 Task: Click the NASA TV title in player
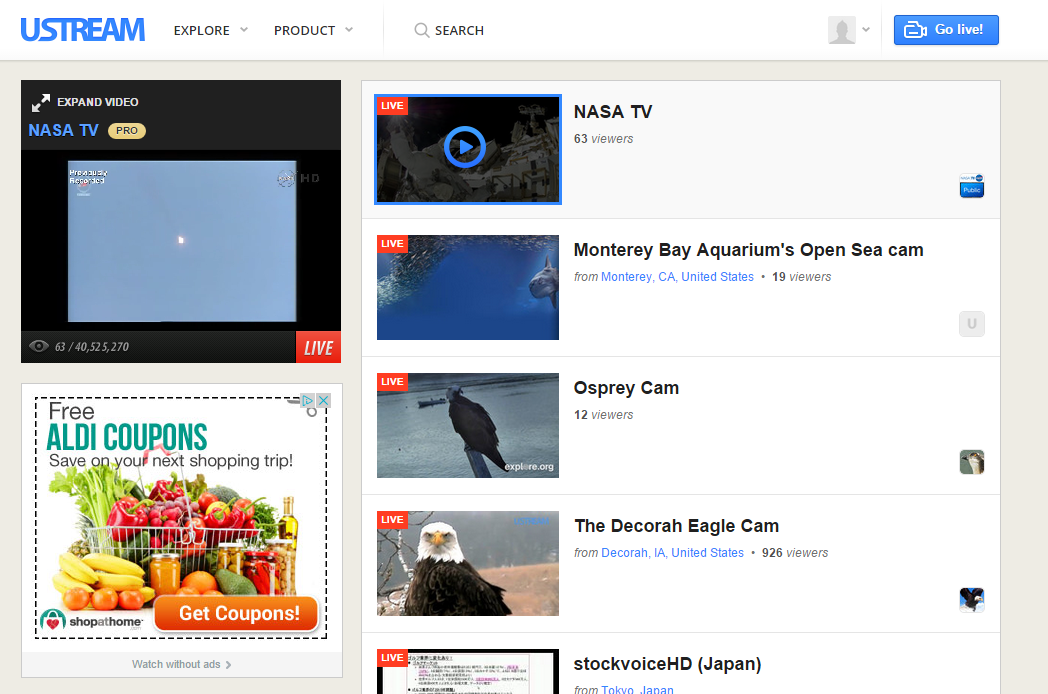63,130
